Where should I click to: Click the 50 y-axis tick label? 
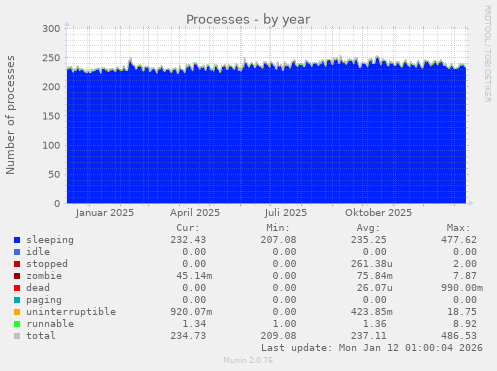[x=54, y=174]
